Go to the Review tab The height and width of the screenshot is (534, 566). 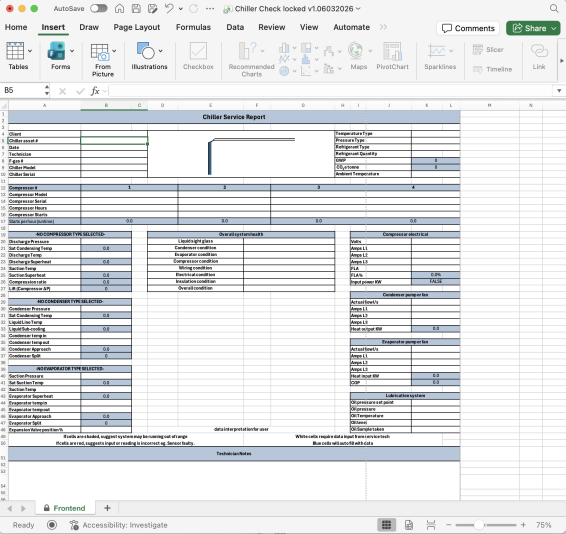click(271, 27)
